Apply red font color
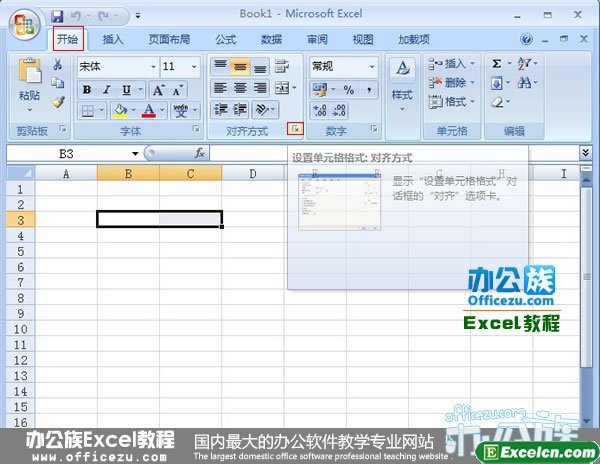Screen dimensions: 600x464 tap(149, 111)
